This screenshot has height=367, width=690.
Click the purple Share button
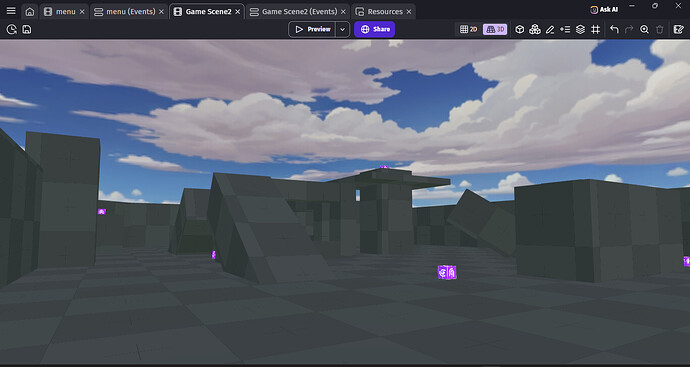[375, 29]
